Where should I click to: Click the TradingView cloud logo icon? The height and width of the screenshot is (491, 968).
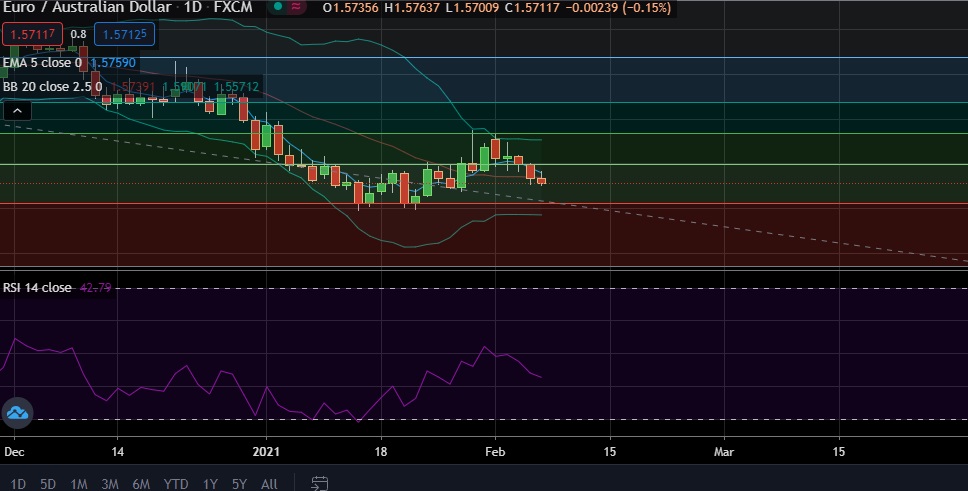[x=17, y=412]
